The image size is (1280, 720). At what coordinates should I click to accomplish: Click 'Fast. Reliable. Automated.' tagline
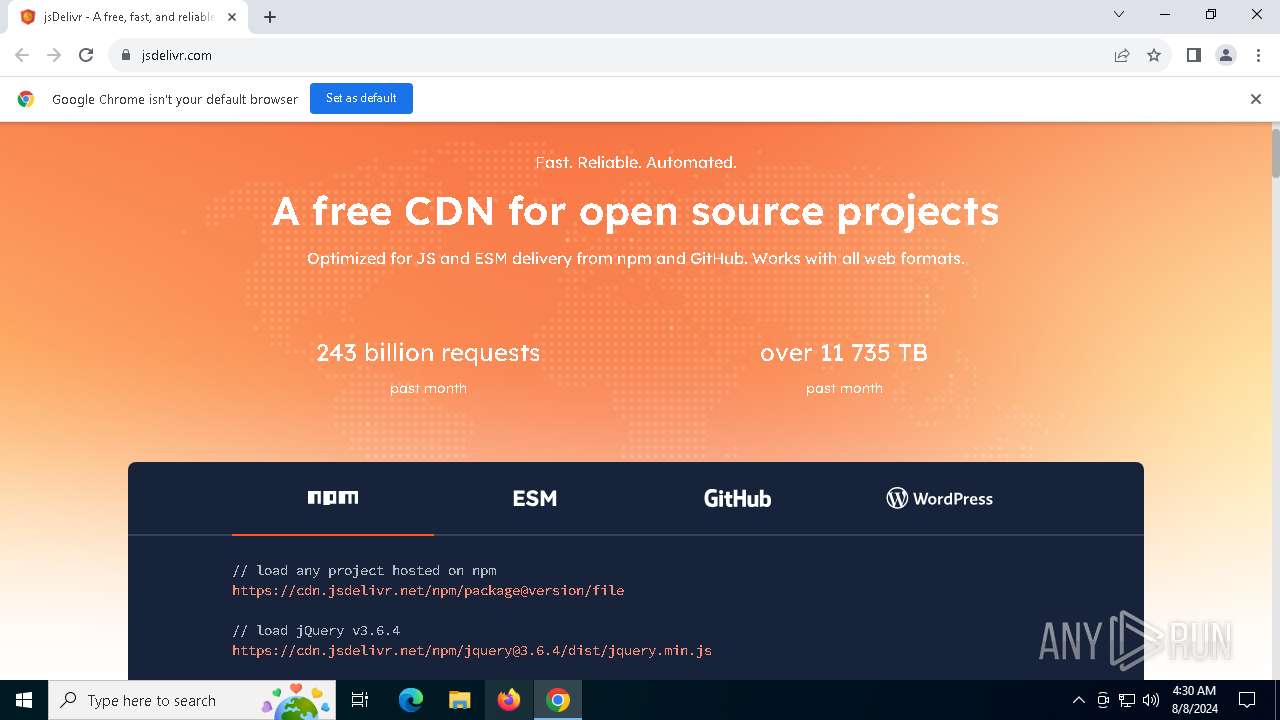click(x=636, y=162)
